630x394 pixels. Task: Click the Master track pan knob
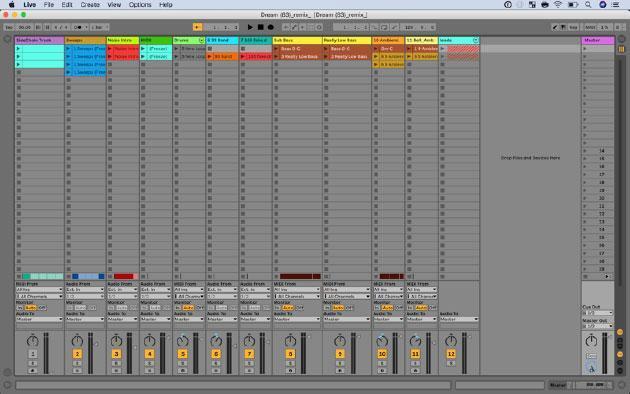591,341
